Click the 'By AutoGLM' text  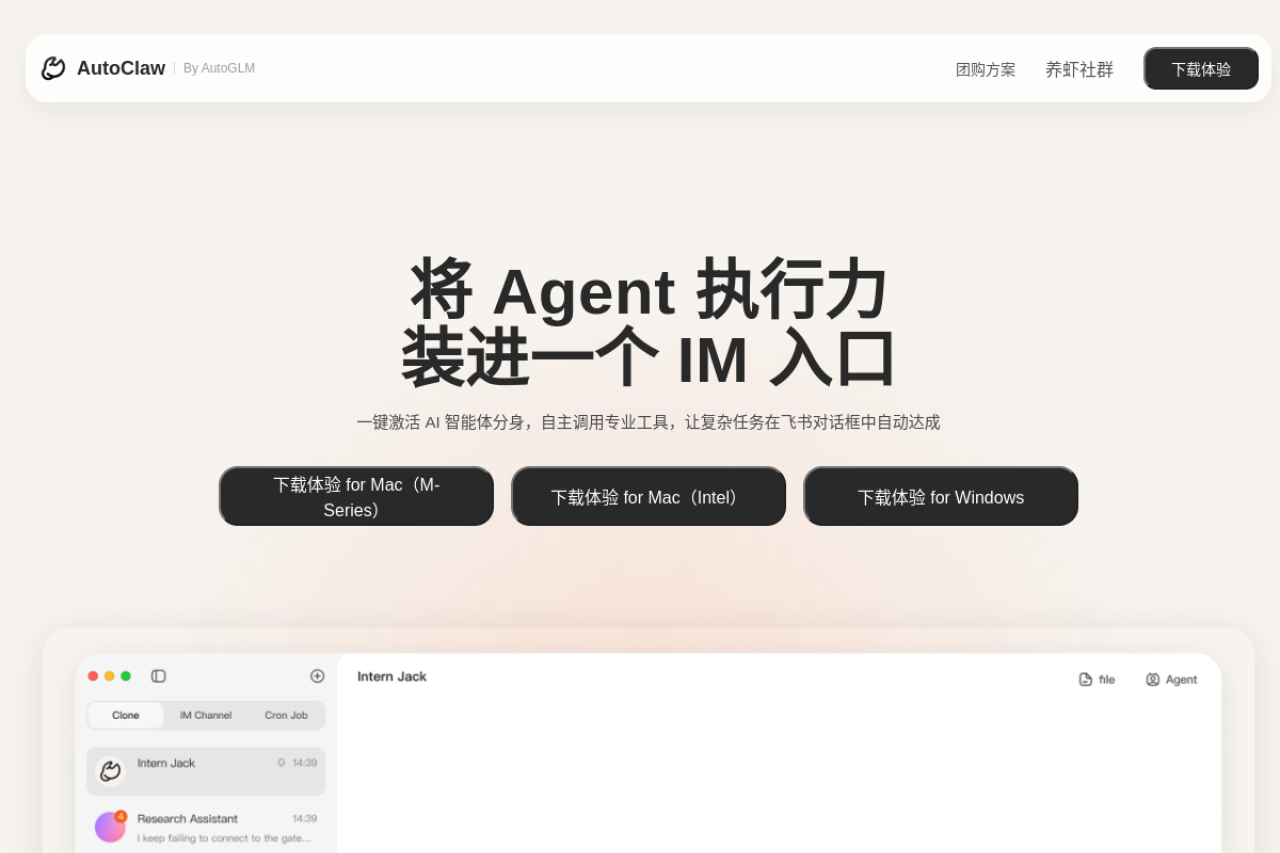coord(219,68)
